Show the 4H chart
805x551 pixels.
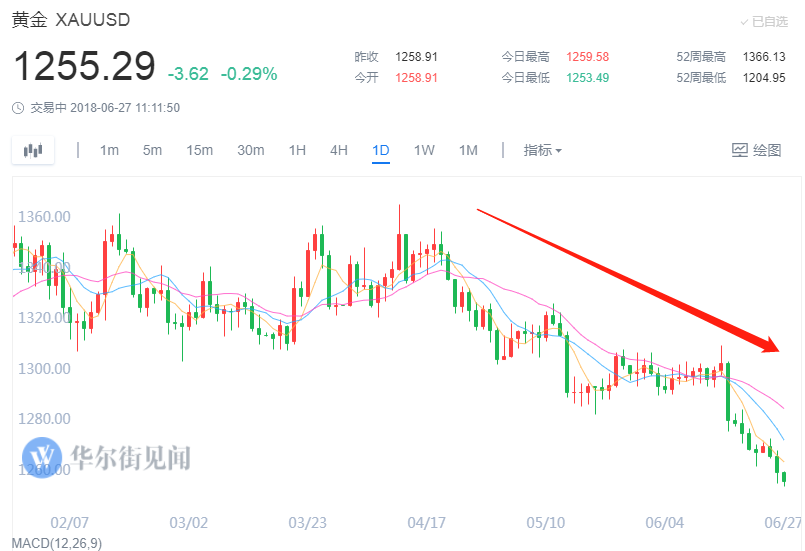click(339, 150)
